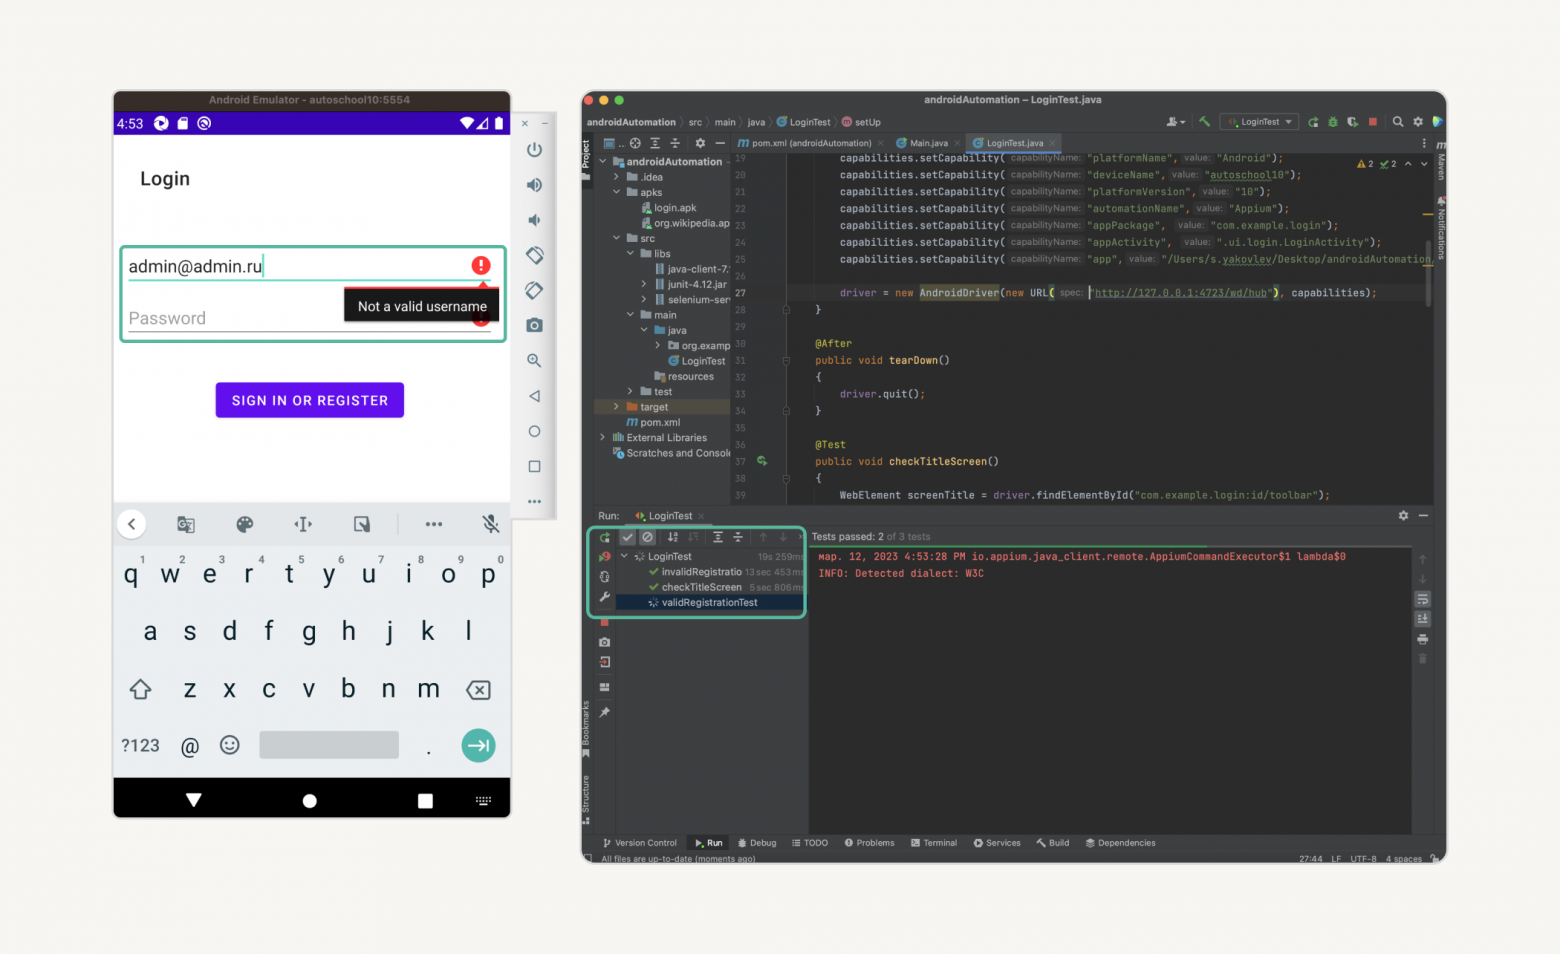Open LoginTest run configuration dropdown

click(1260, 122)
